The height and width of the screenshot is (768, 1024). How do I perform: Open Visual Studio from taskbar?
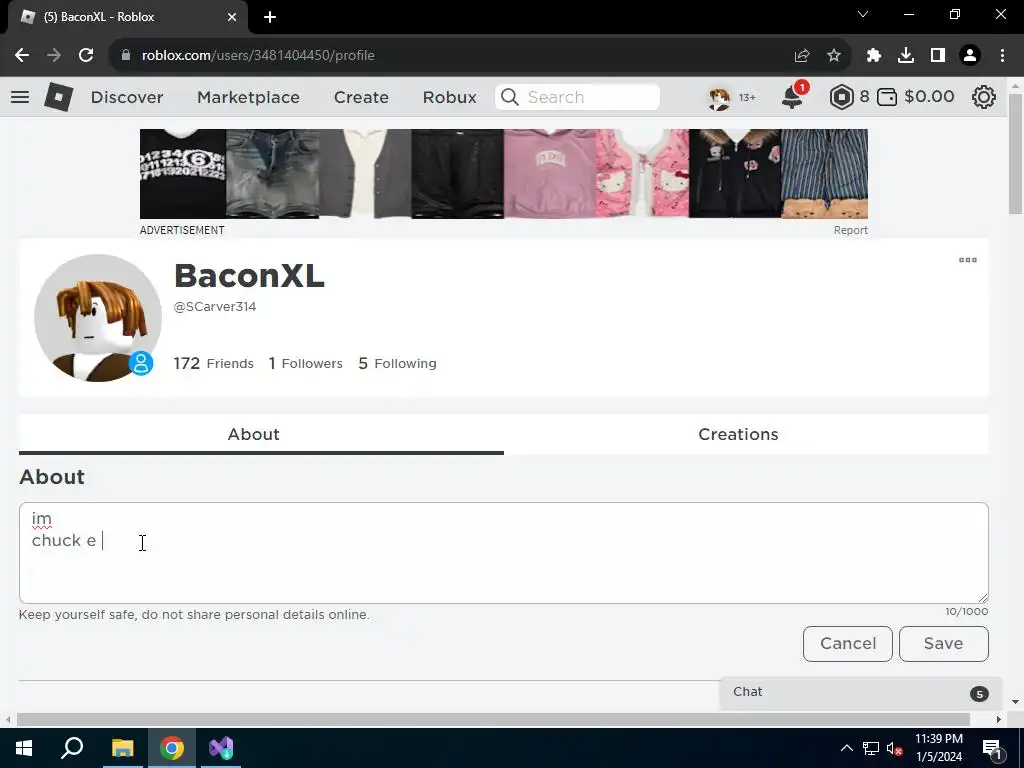(x=221, y=748)
